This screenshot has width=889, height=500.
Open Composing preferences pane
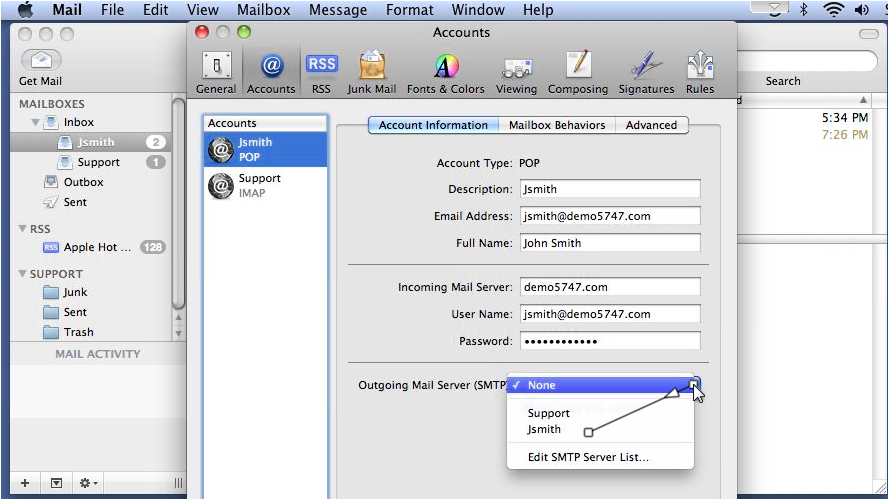(x=578, y=73)
